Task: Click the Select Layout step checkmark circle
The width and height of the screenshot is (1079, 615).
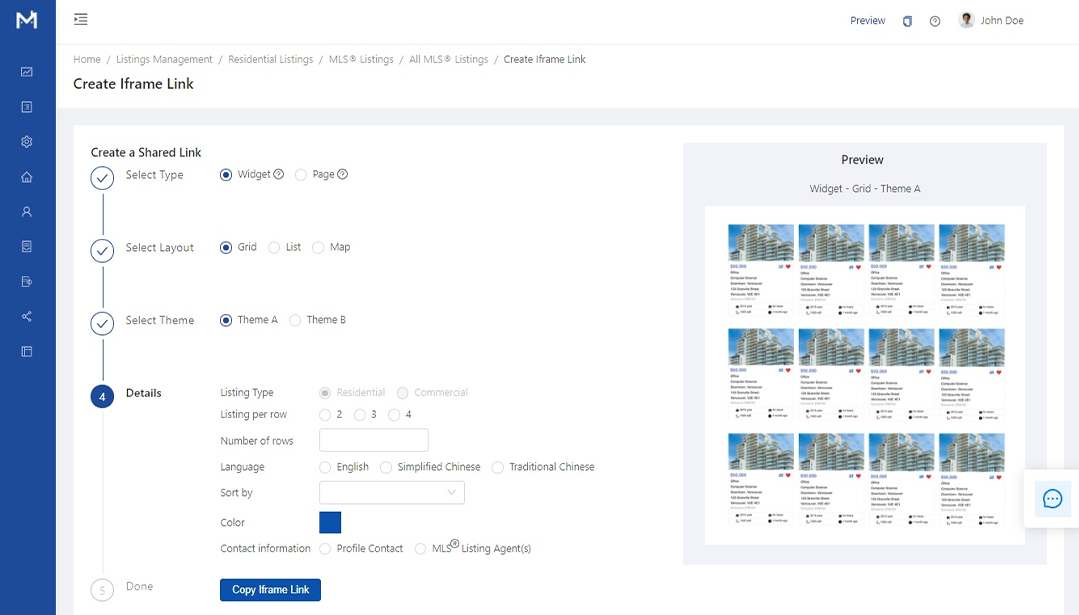Action: [103, 251]
